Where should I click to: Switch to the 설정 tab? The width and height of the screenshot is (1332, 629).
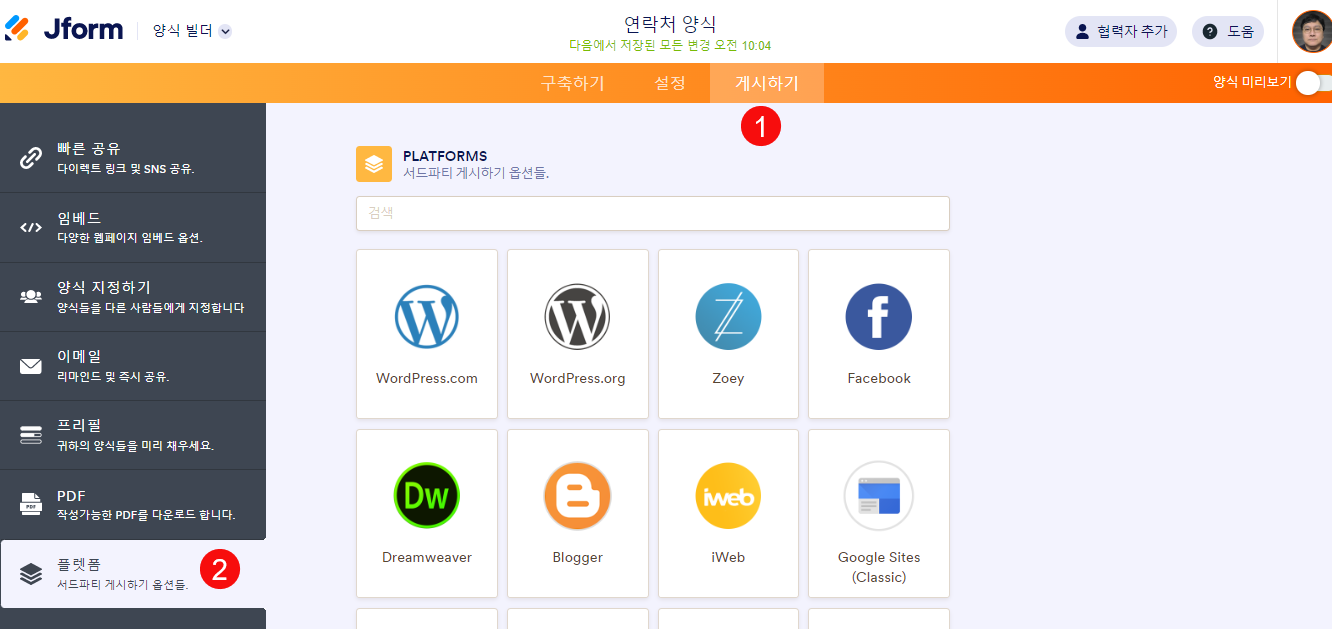670,83
